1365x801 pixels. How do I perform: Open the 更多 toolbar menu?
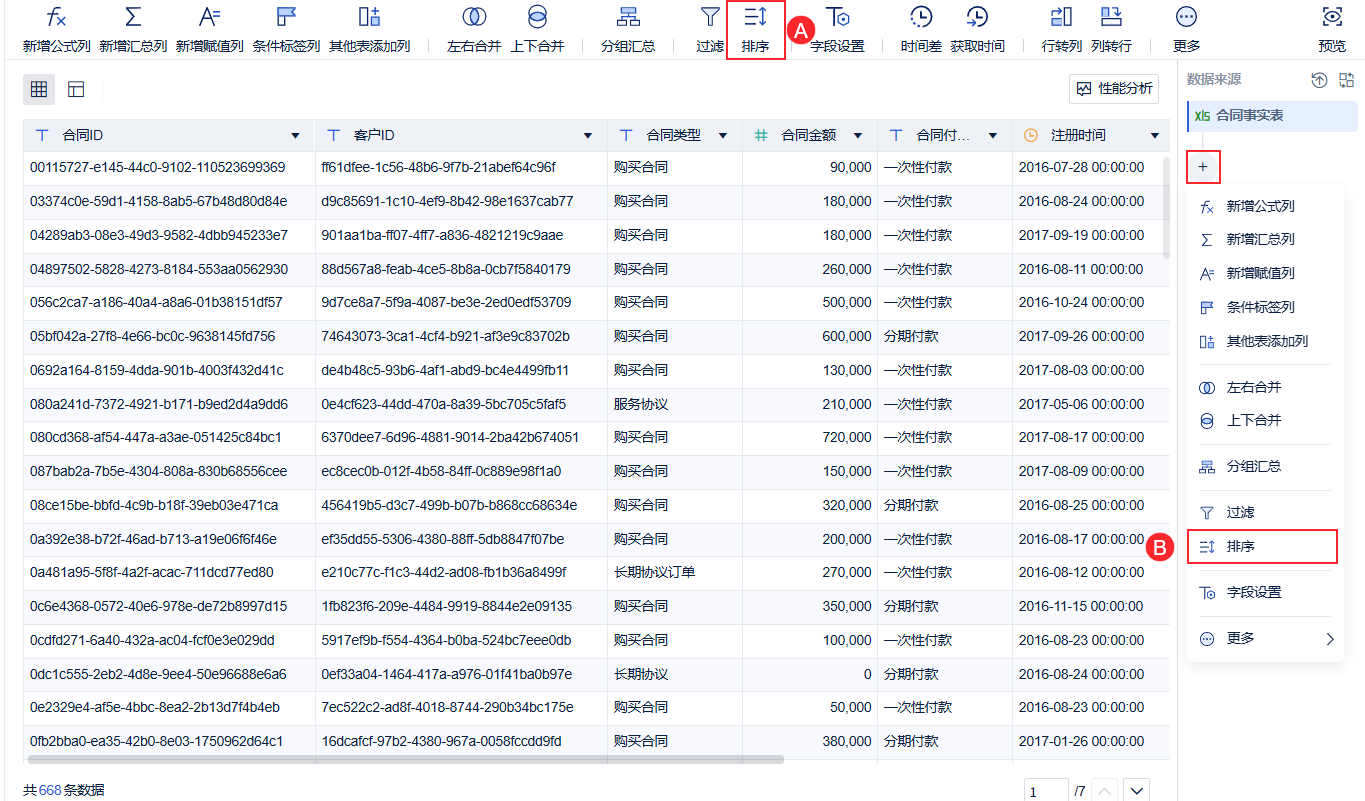point(1187,29)
